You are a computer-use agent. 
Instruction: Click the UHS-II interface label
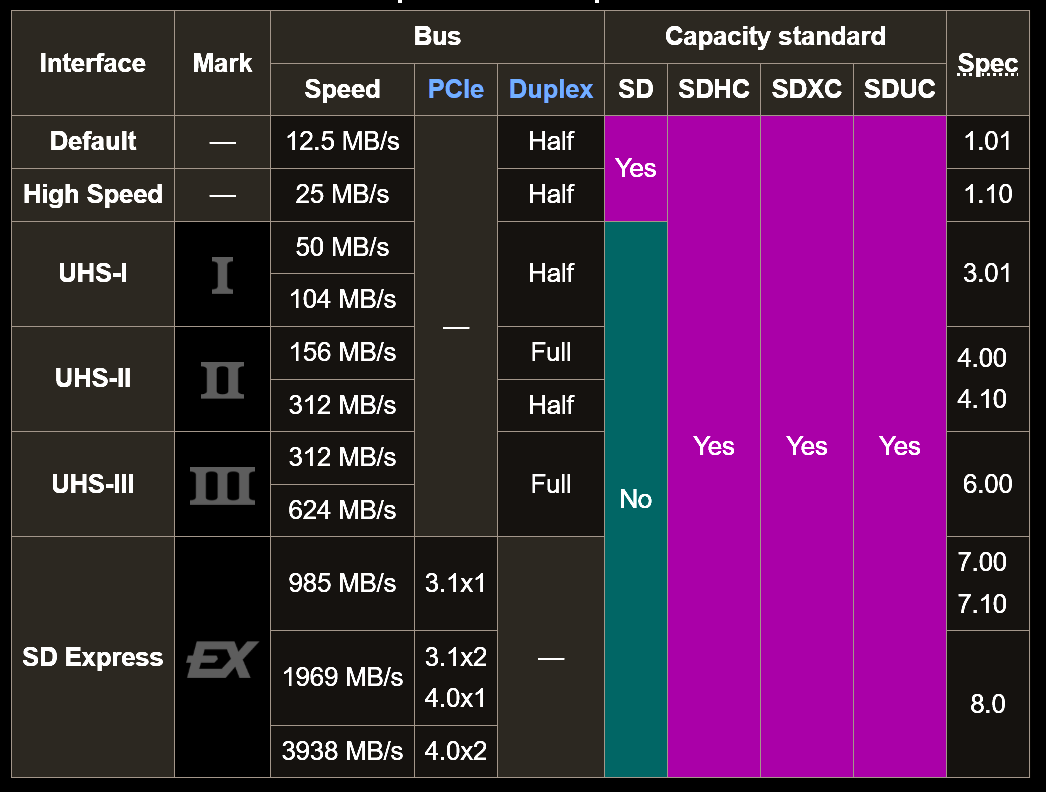[x=93, y=378]
